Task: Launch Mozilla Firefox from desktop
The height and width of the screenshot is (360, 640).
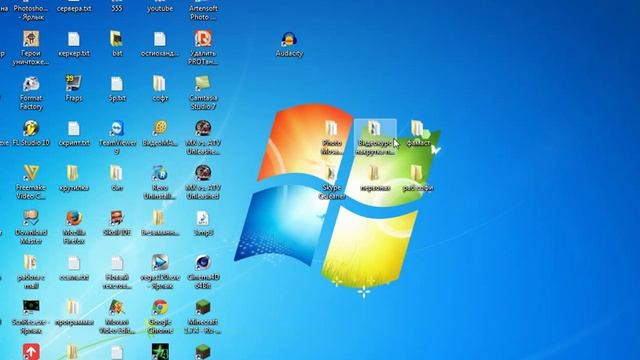Action: click(74, 218)
